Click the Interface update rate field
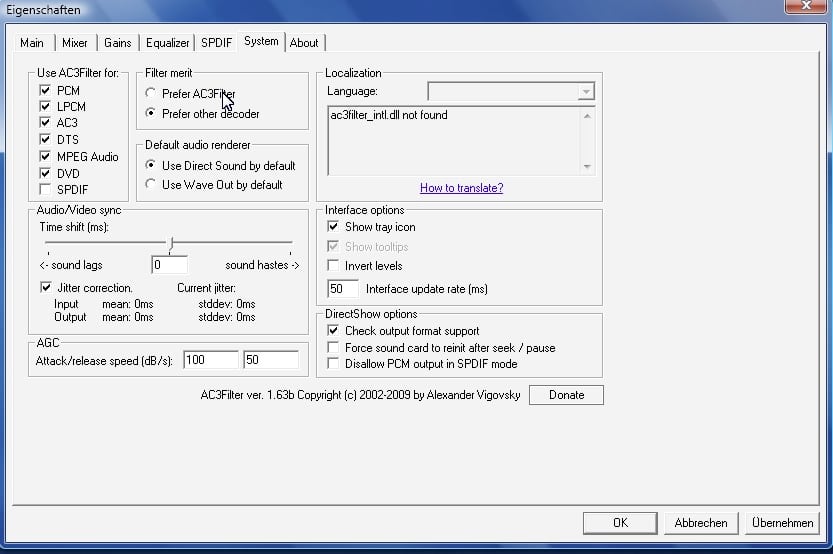Viewport: 833px width, 554px height. tap(343, 289)
